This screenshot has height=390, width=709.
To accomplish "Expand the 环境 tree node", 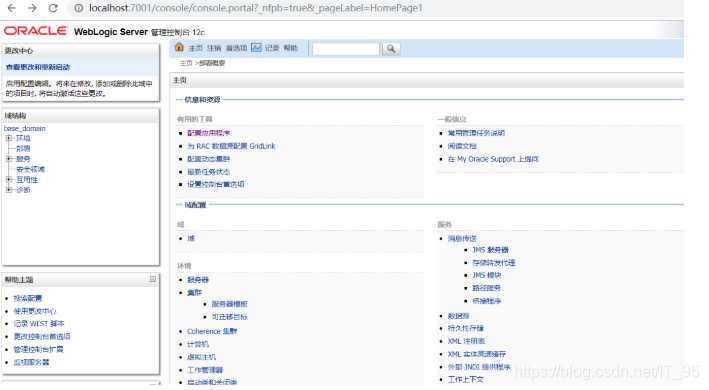I will pyautogui.click(x=9, y=138).
